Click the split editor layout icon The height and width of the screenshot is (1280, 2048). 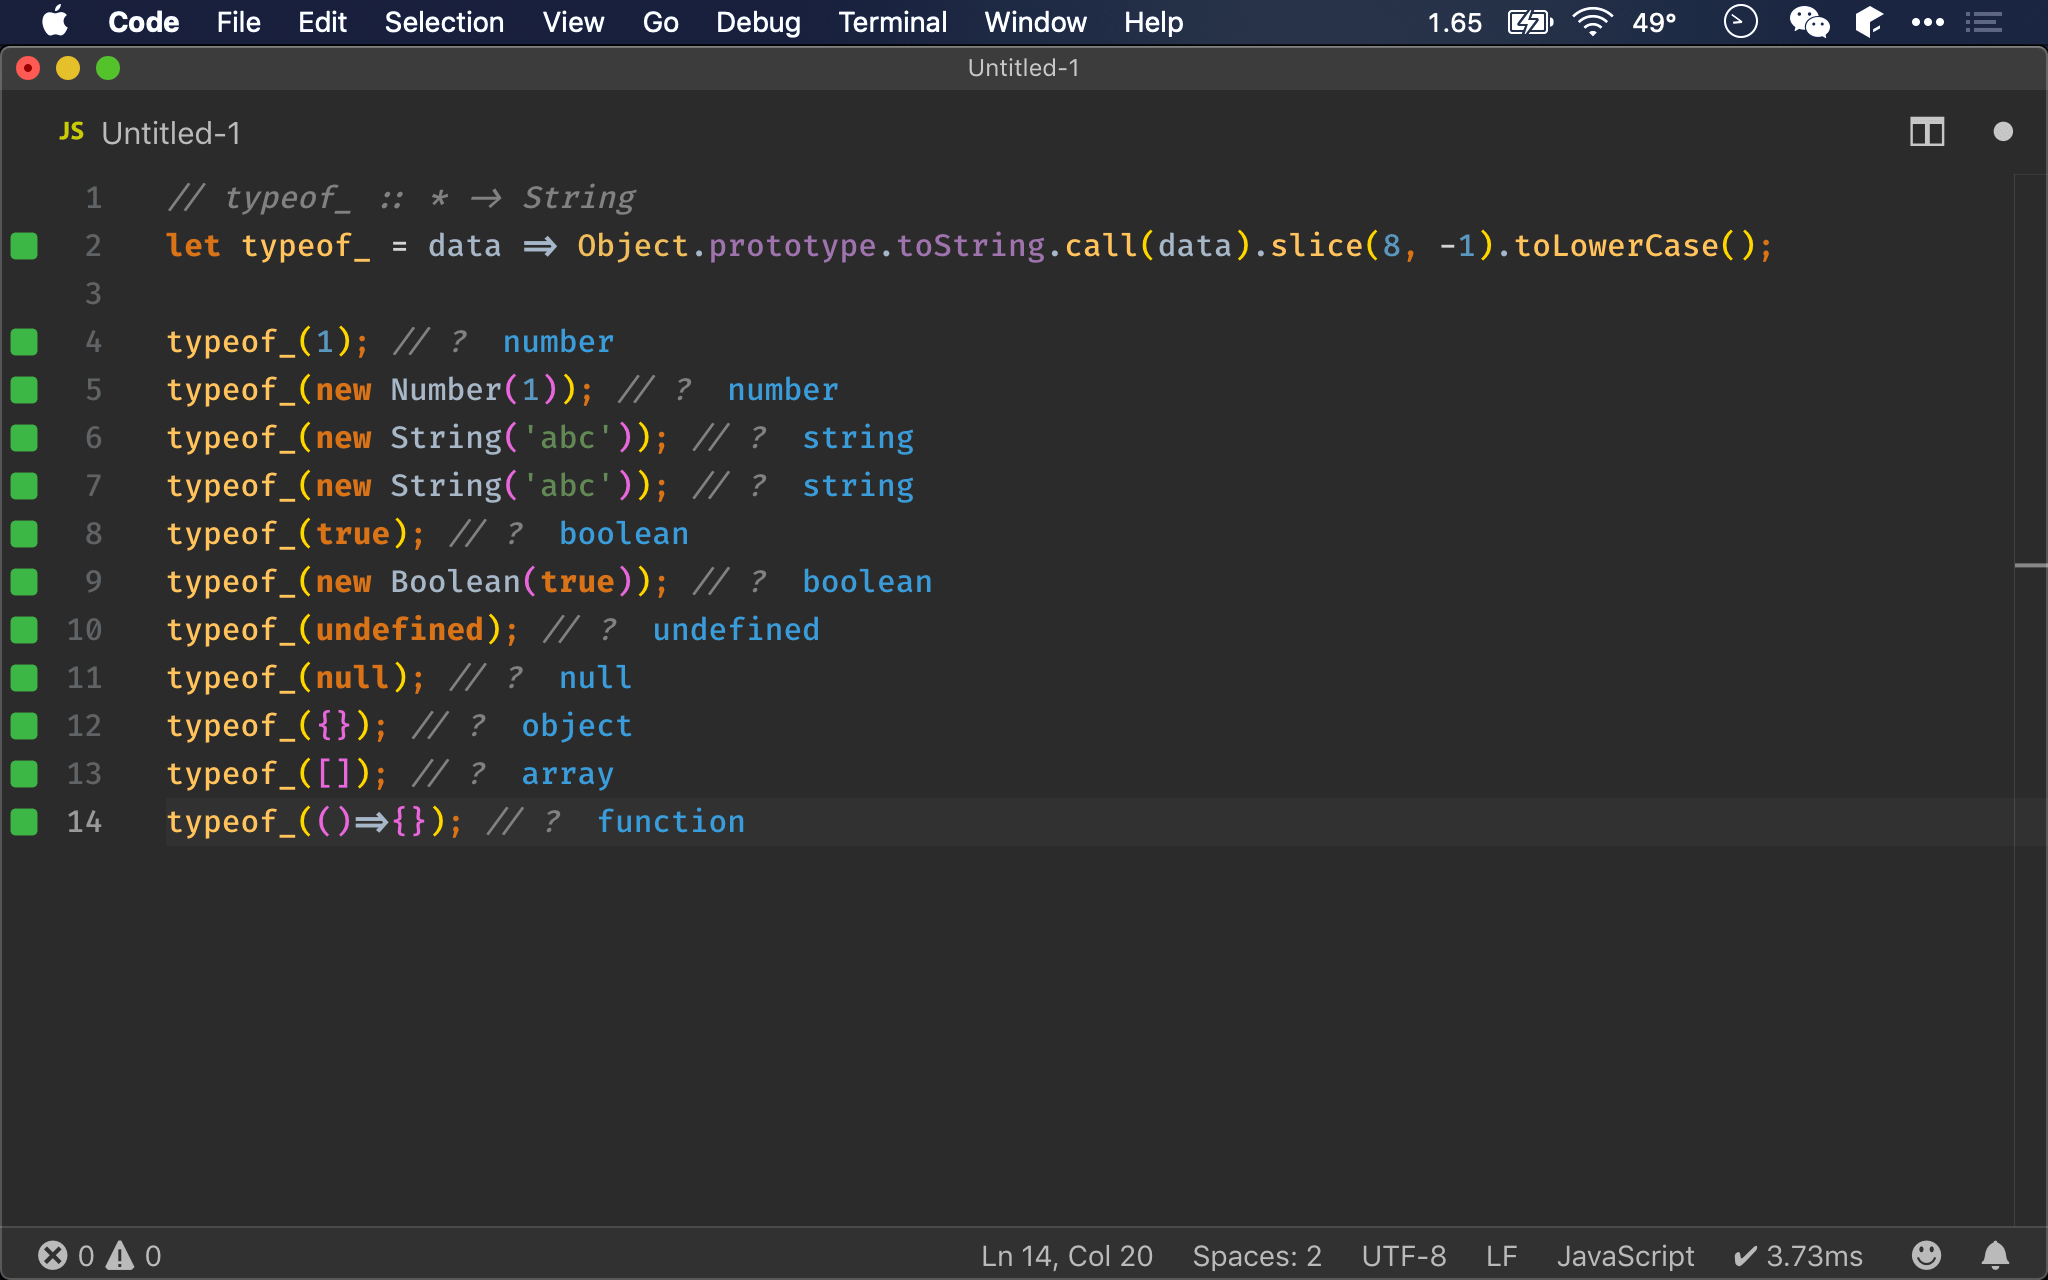coord(1926,132)
